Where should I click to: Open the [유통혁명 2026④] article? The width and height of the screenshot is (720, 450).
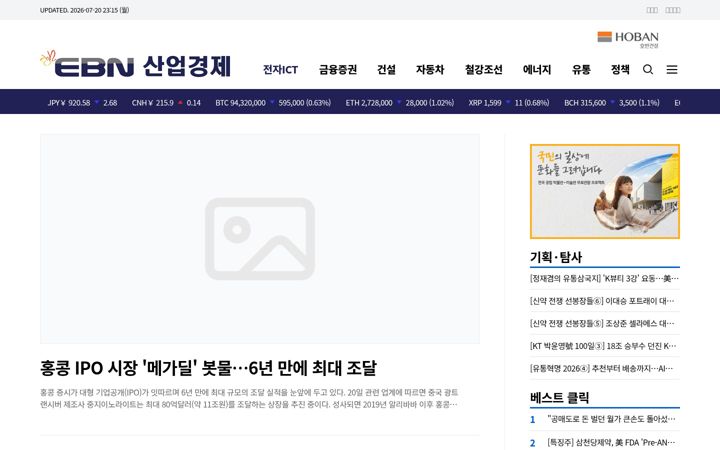[x=602, y=368]
